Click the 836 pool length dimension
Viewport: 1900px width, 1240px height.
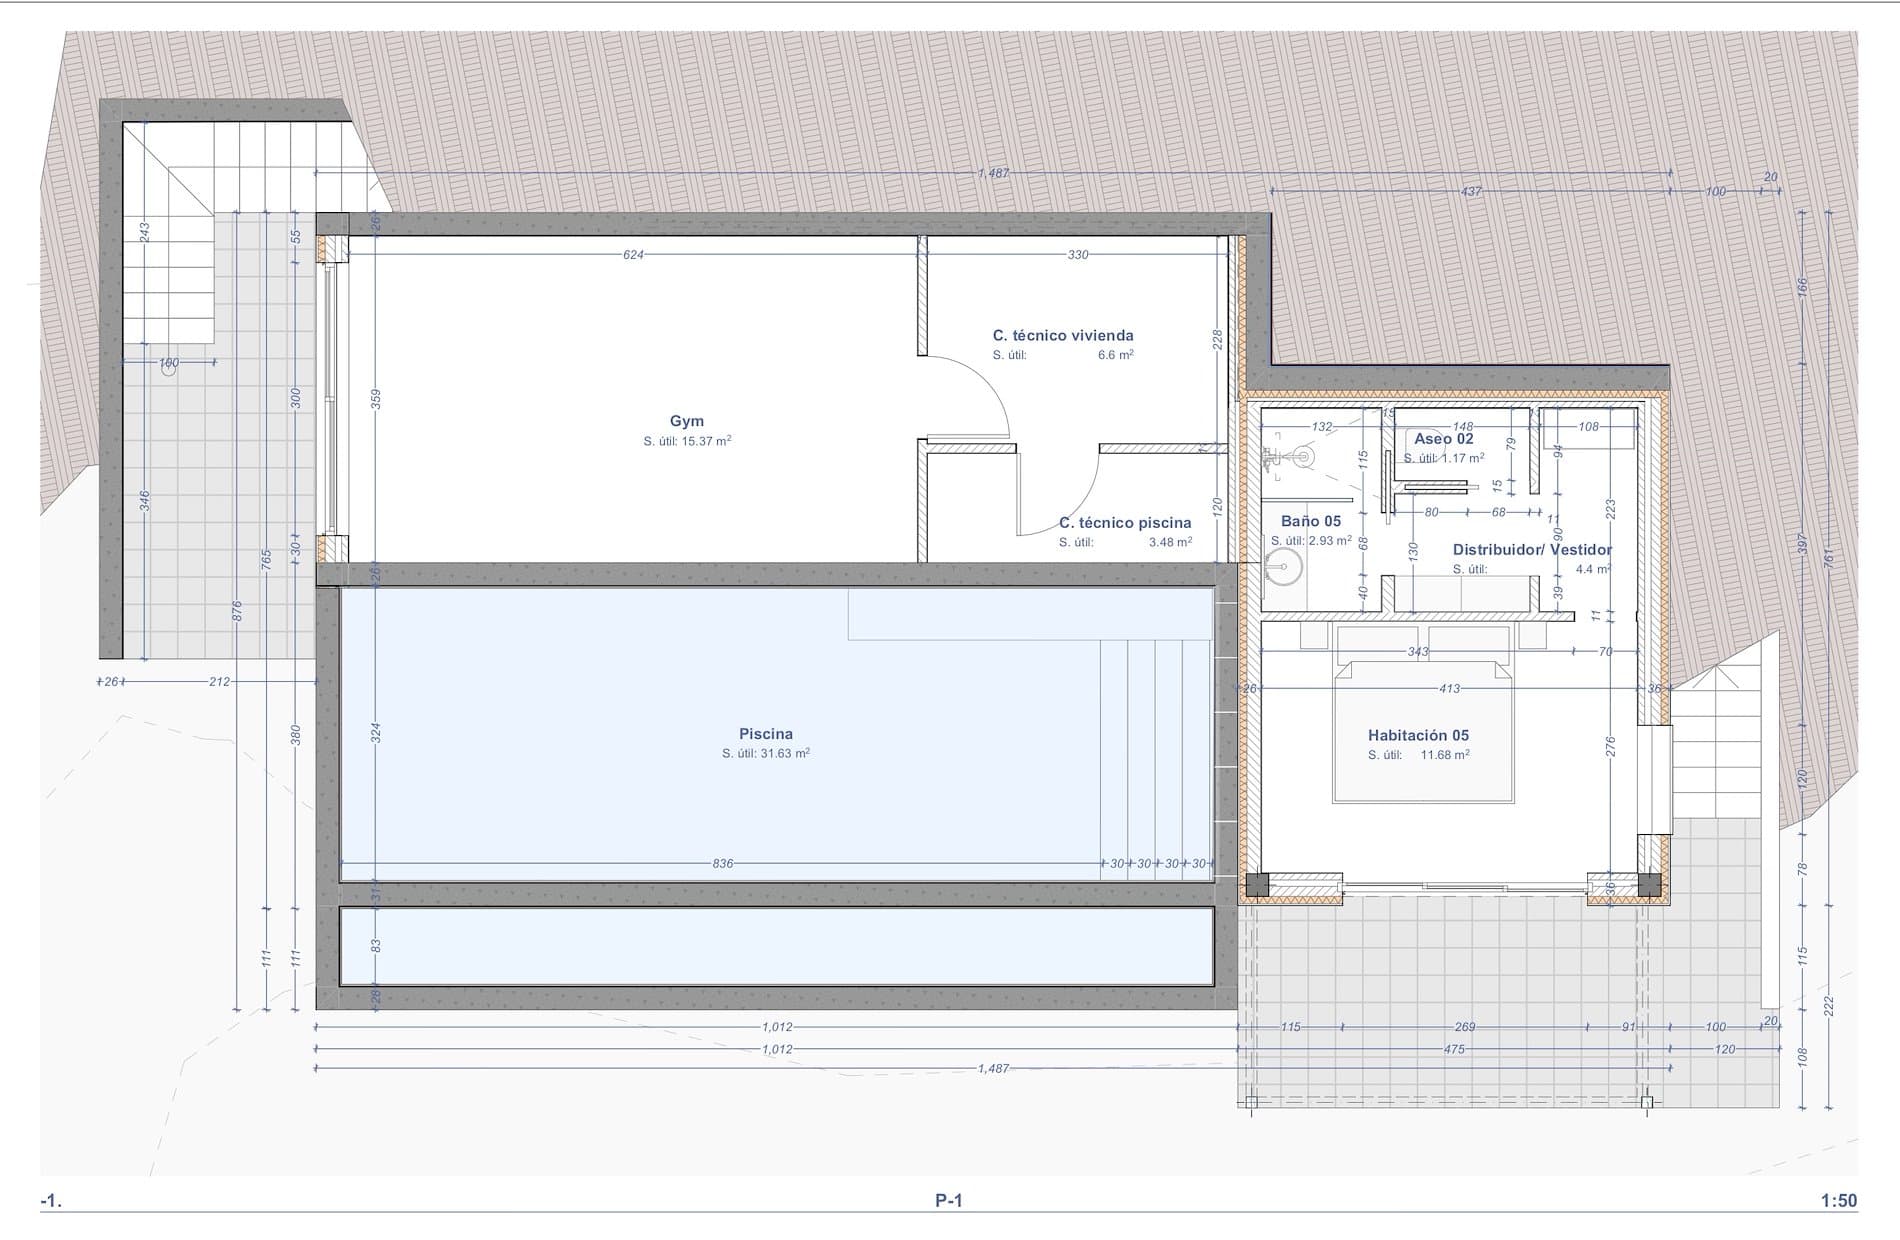click(x=722, y=863)
